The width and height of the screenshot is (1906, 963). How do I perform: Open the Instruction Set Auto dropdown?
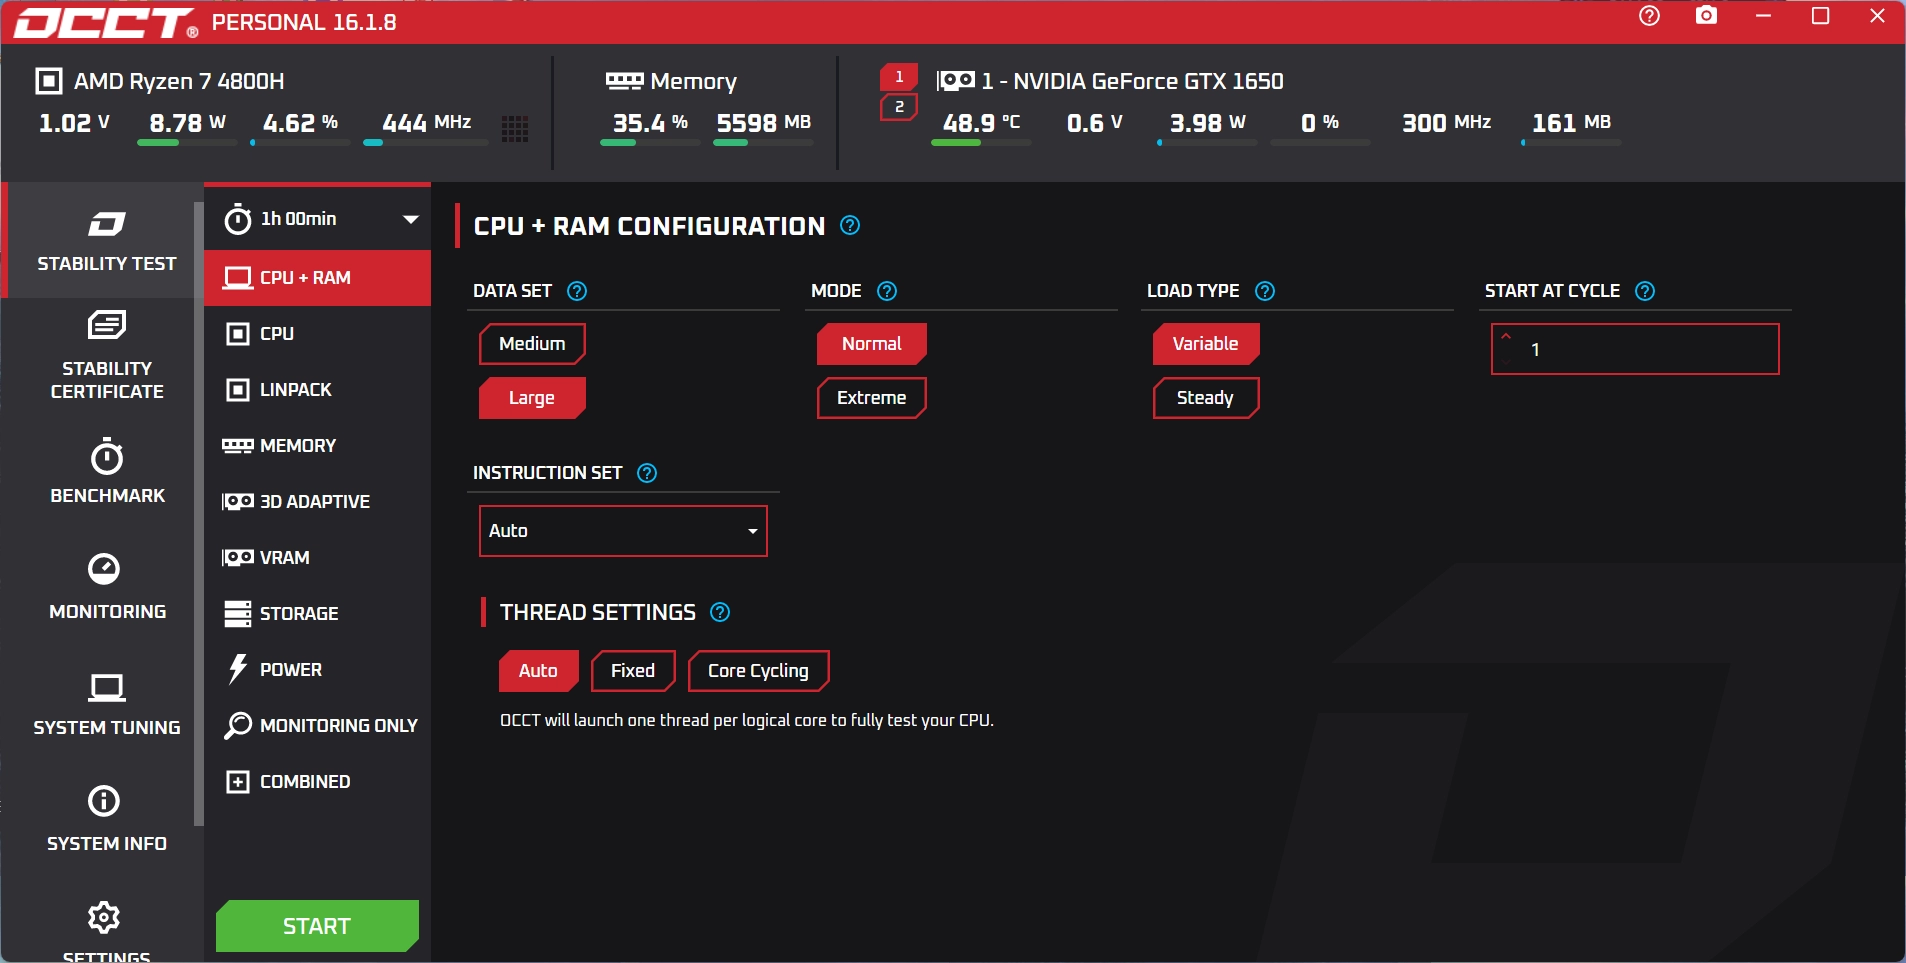[x=623, y=531]
